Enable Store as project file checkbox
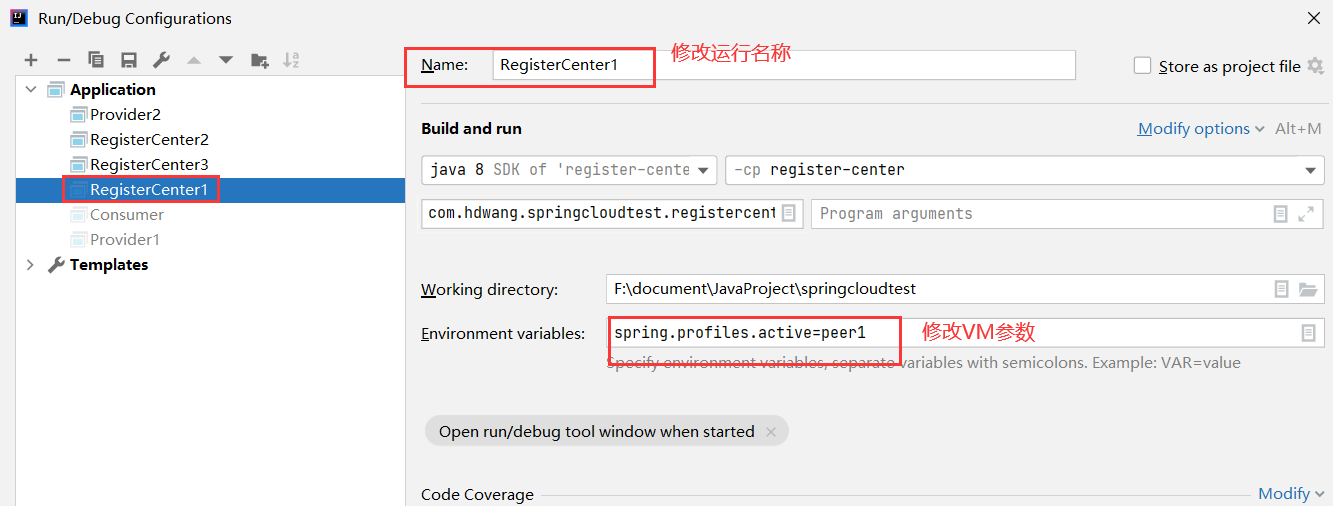Screen dimensions: 1333x506 point(1143,66)
